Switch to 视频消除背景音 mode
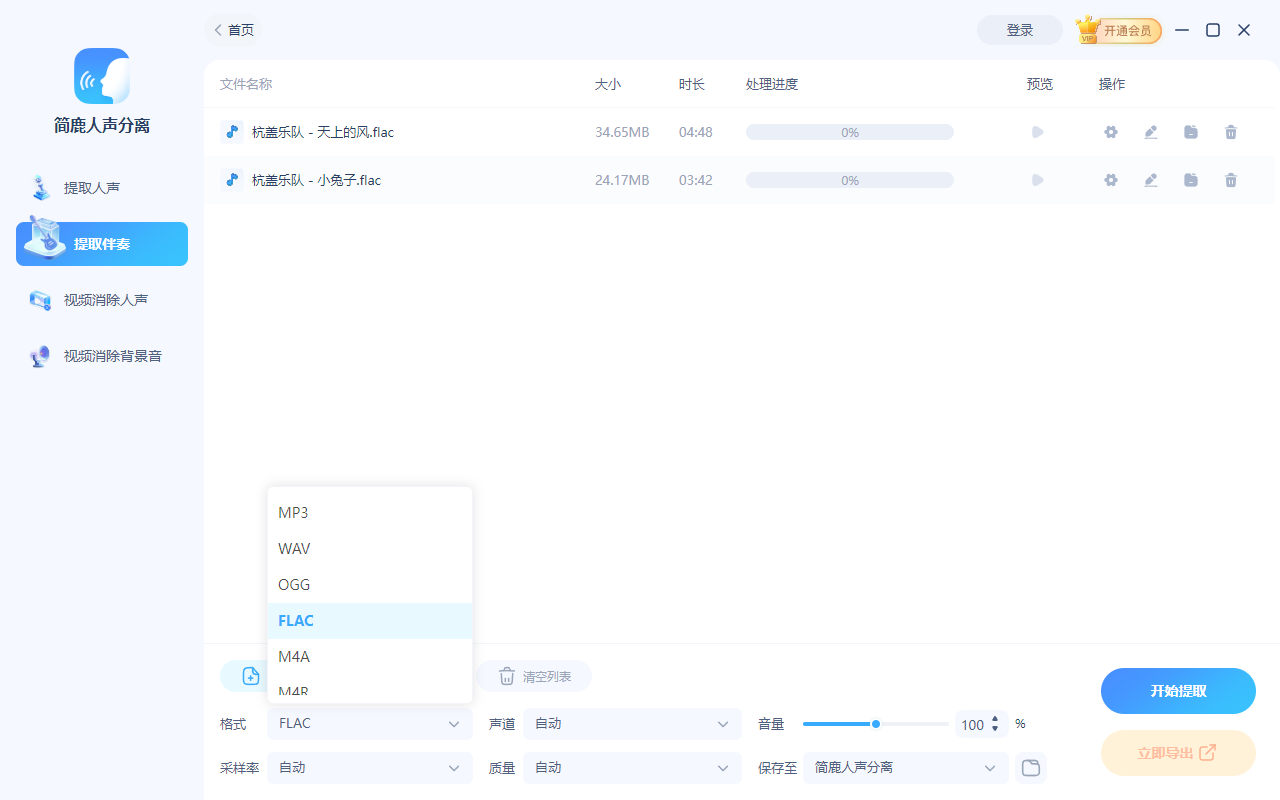Image resolution: width=1280 pixels, height=800 pixels. 100,355
